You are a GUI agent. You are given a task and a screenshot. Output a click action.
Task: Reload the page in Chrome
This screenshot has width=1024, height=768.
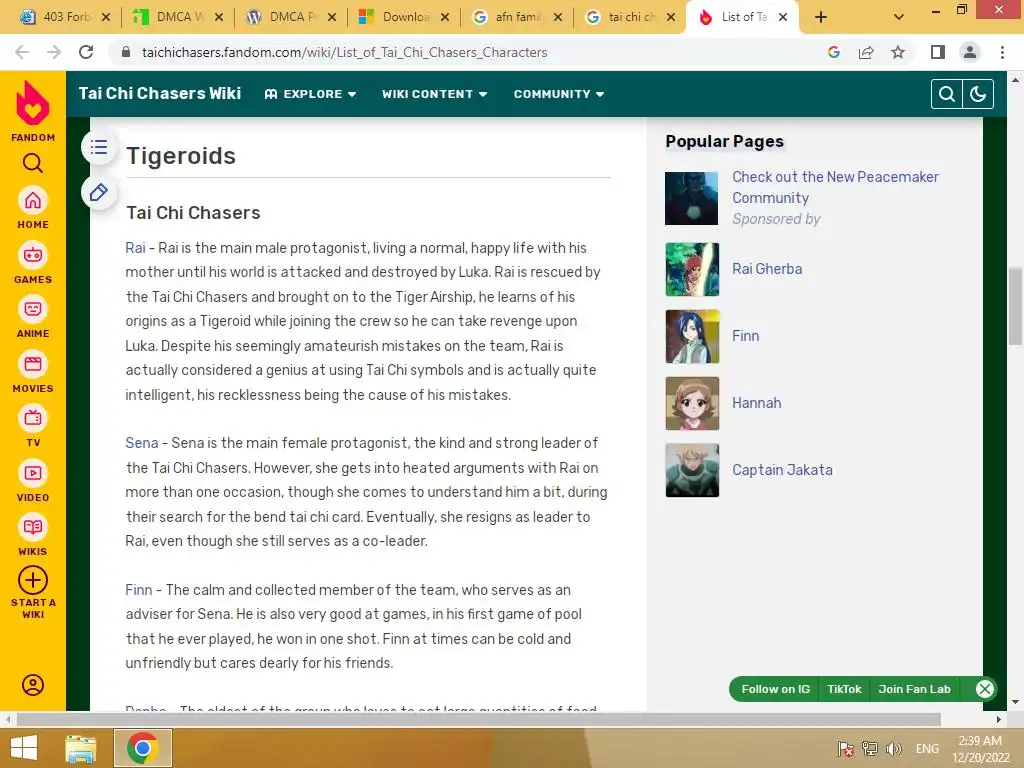click(86, 52)
